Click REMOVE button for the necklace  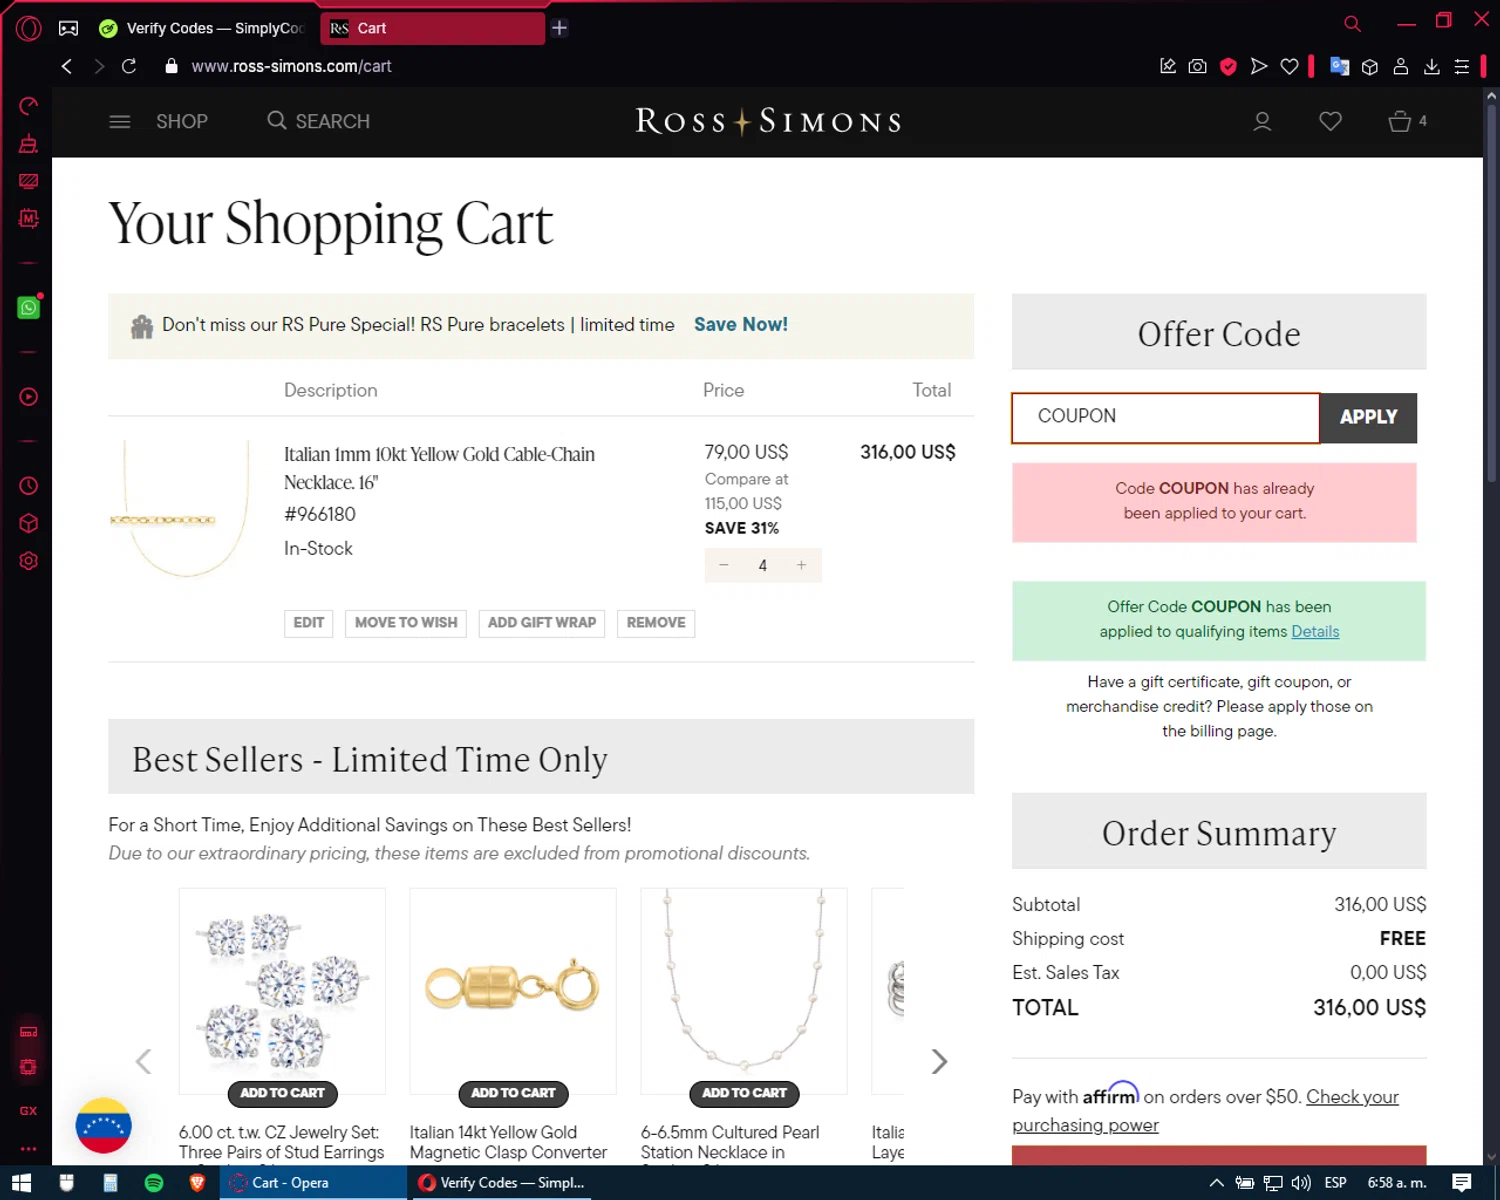pyautogui.click(x=656, y=623)
